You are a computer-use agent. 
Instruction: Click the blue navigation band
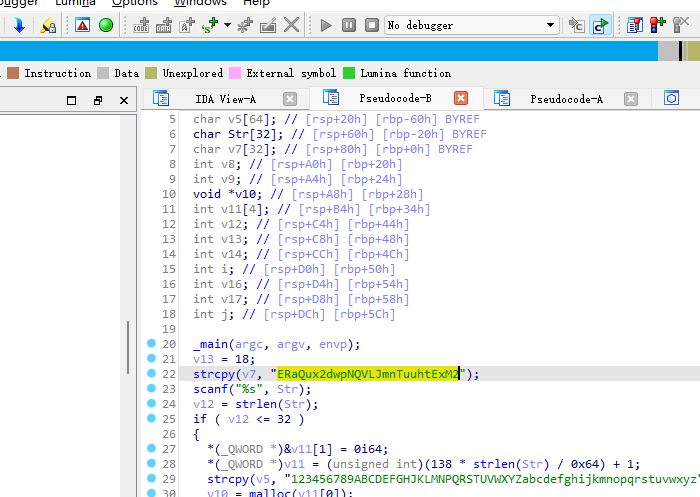tap(329, 51)
